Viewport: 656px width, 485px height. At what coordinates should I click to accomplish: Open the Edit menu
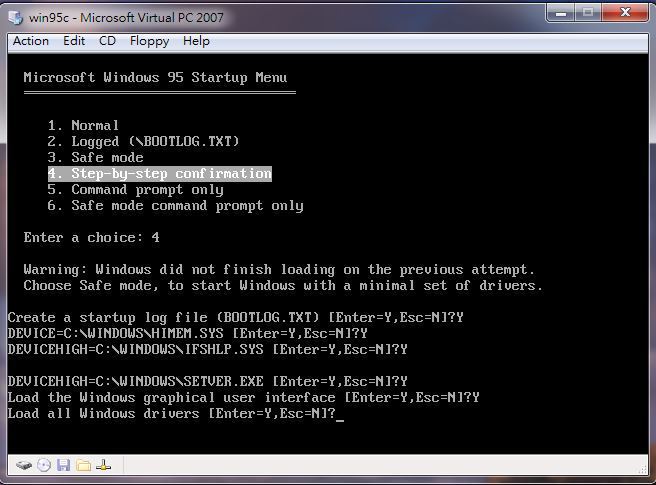(74, 41)
